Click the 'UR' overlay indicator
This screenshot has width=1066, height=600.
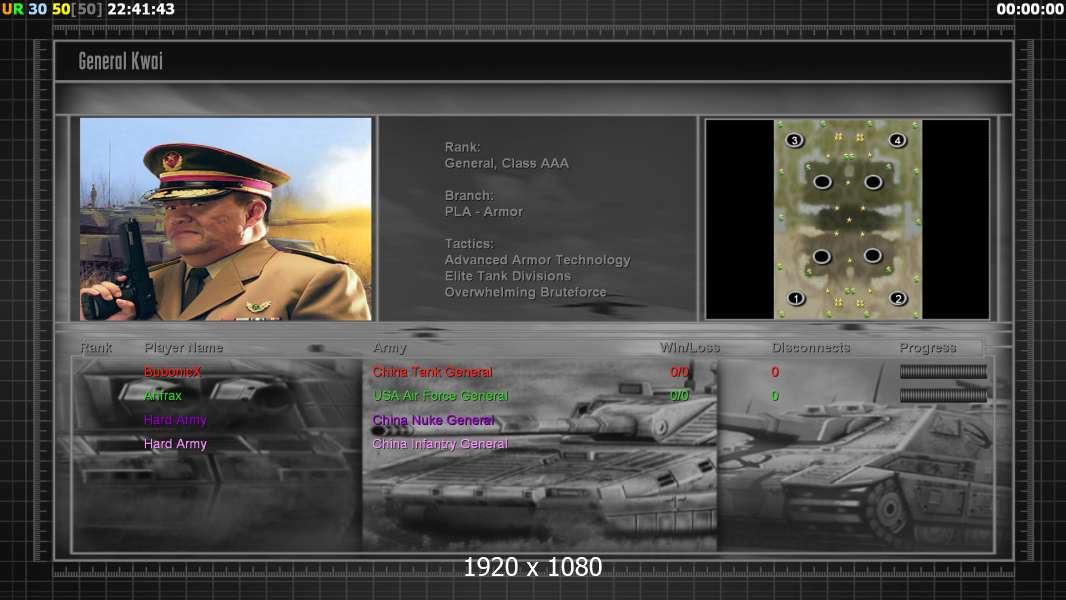(x=13, y=9)
